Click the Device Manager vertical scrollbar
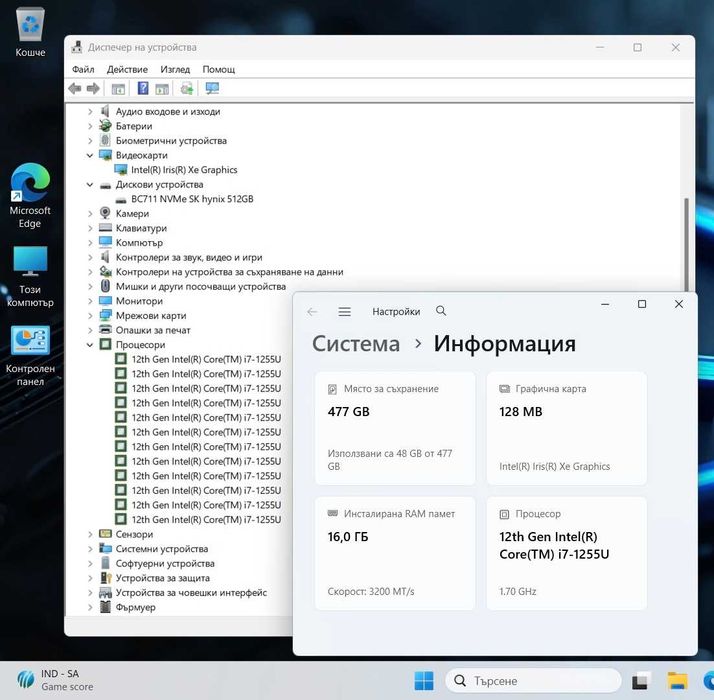 (687, 246)
